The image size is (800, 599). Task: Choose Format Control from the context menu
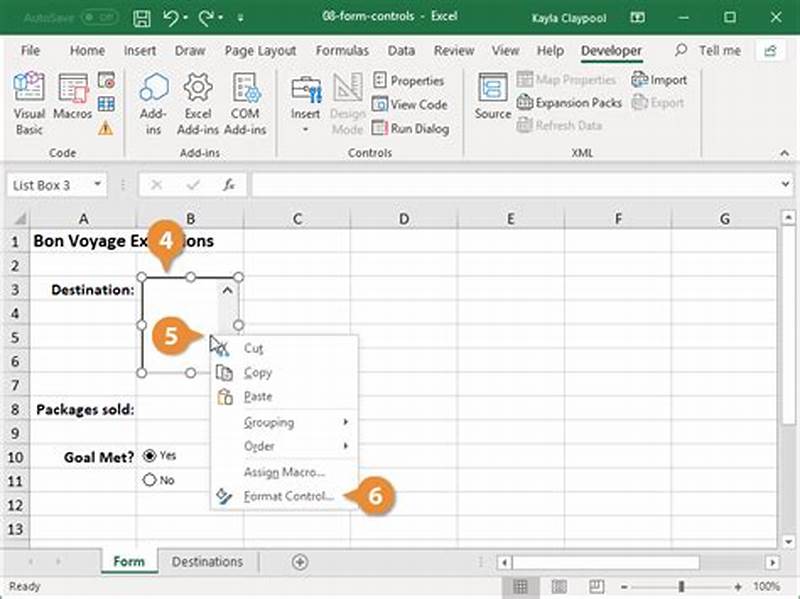point(286,496)
